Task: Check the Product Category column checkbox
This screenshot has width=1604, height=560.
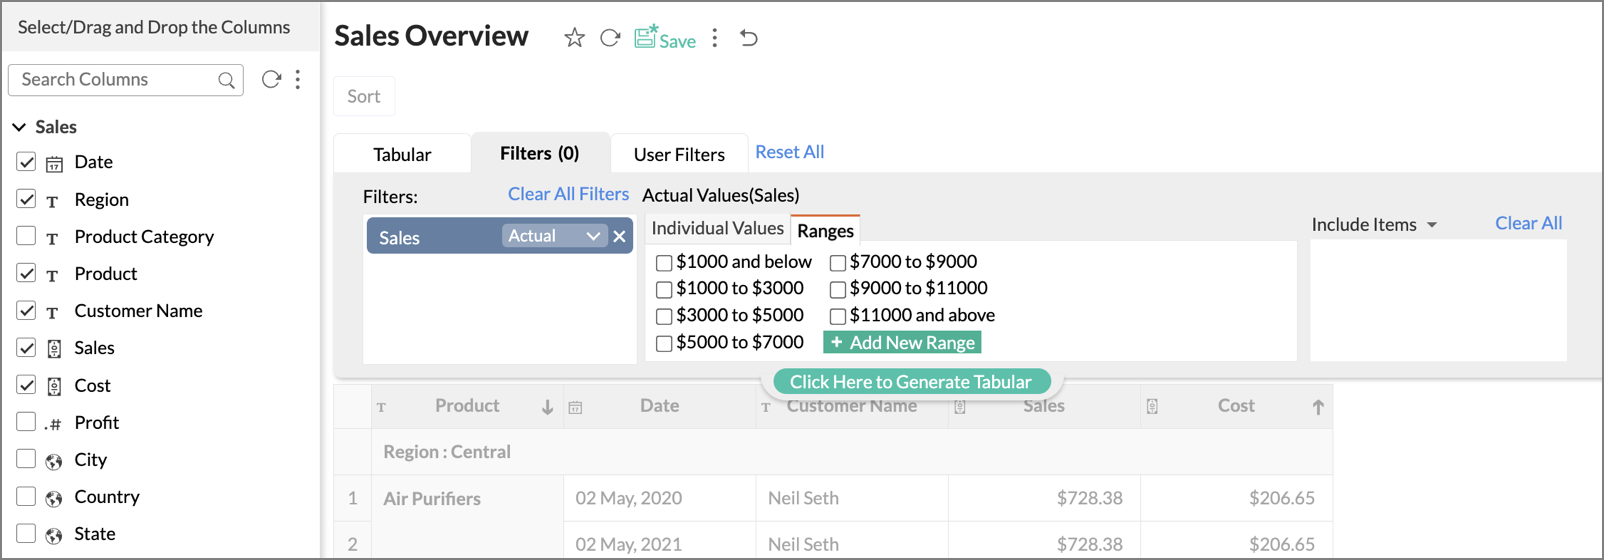Action: pos(26,236)
